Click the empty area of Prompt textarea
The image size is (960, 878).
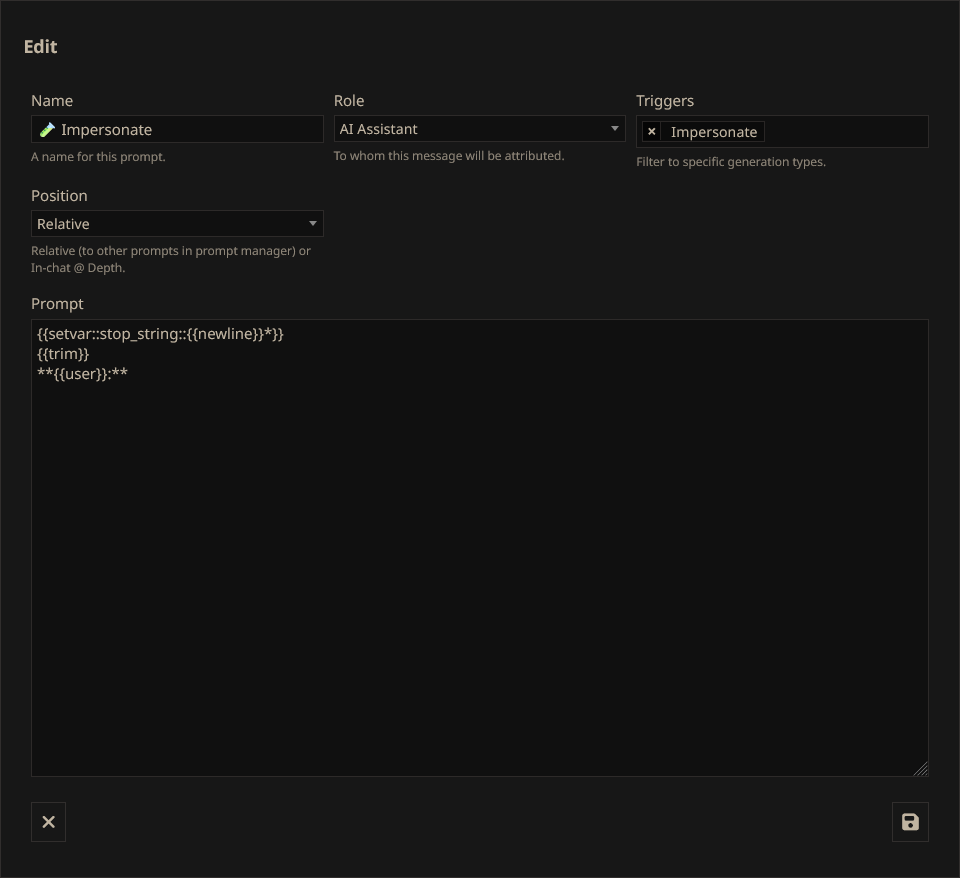[480, 580]
